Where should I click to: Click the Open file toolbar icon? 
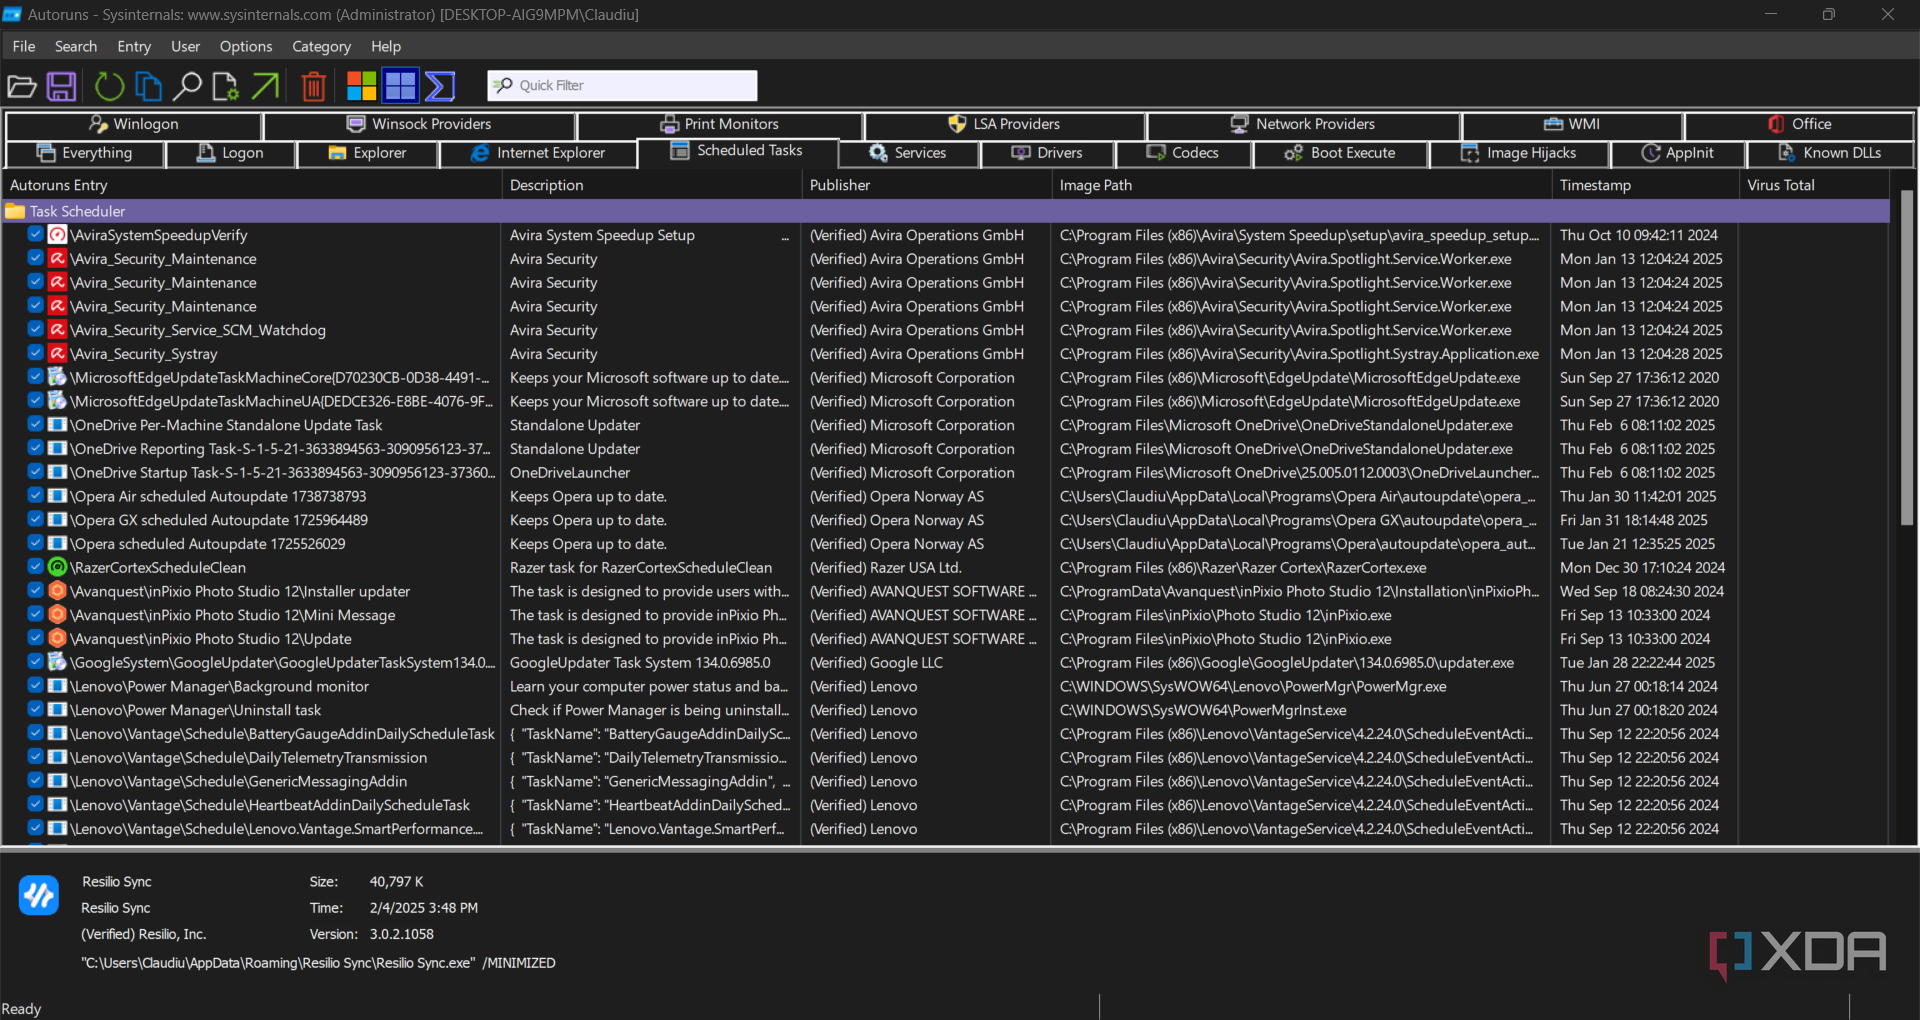pos(22,87)
